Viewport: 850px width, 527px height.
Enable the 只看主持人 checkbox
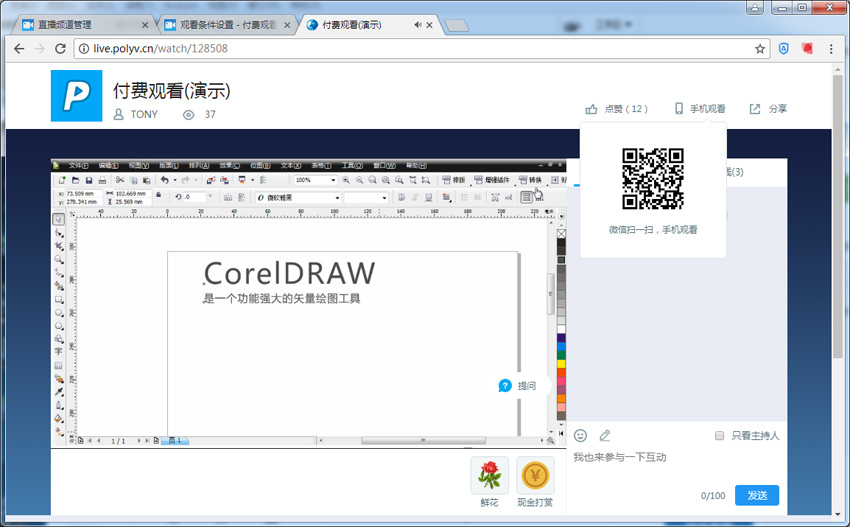[720, 436]
